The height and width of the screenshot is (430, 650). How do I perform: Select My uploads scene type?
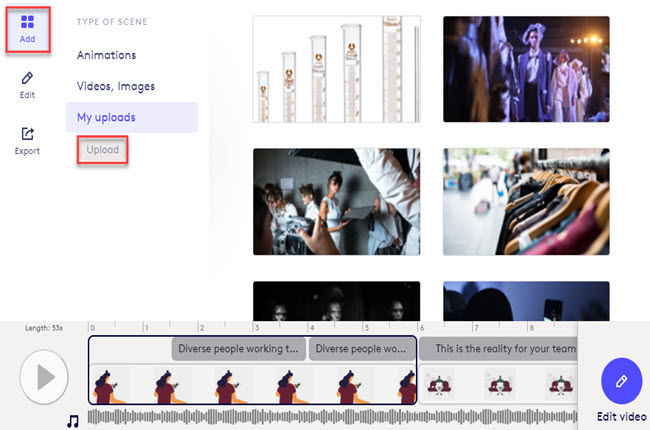132,117
